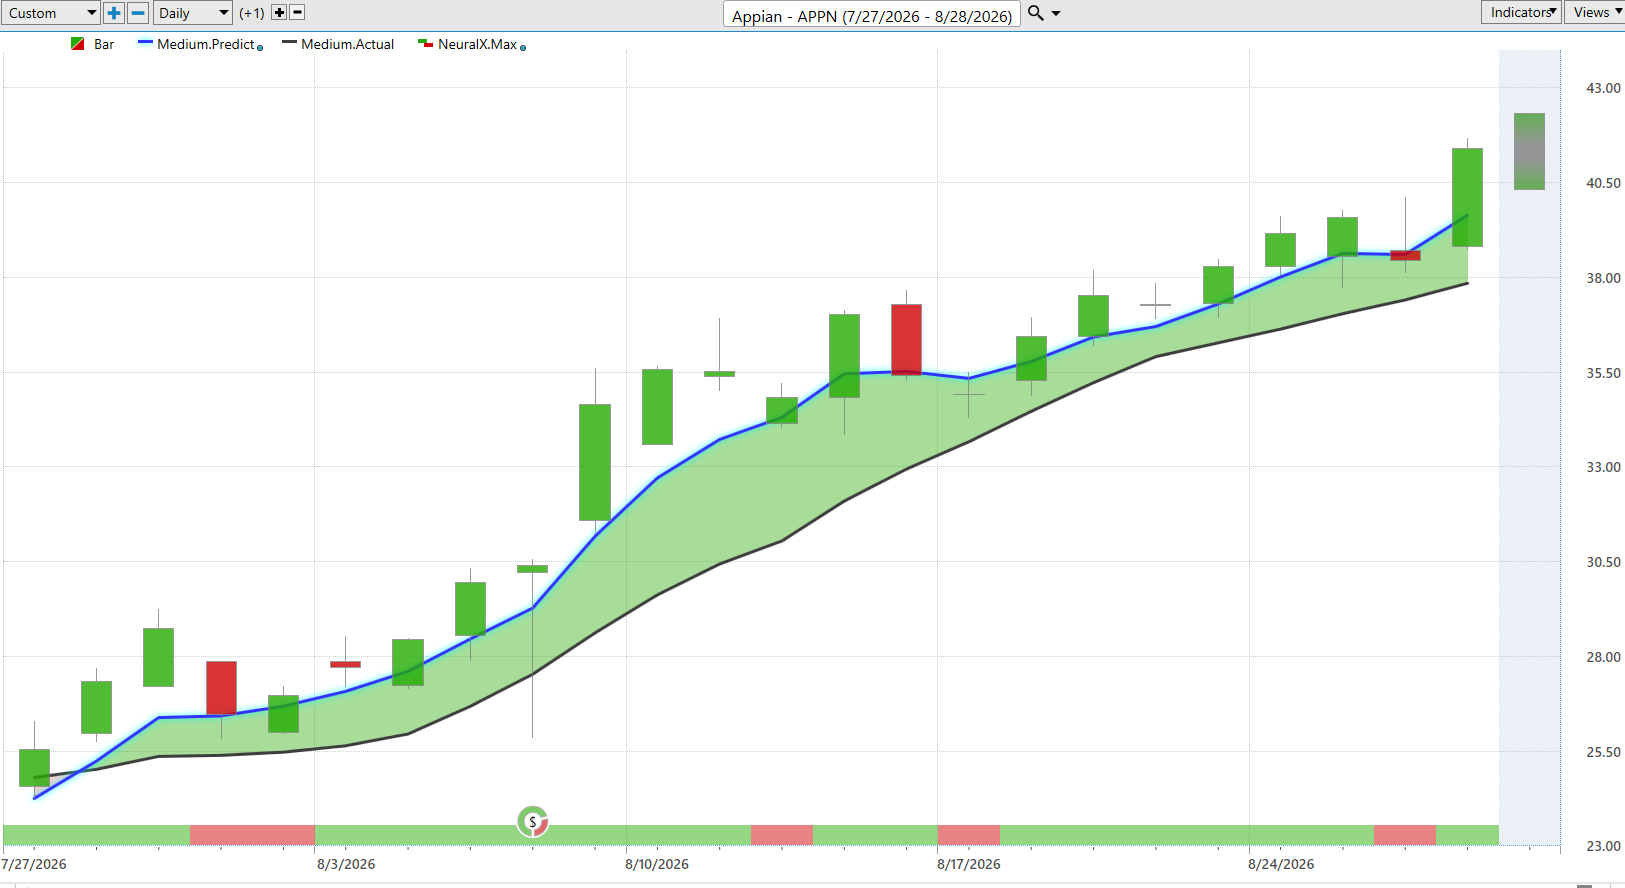The width and height of the screenshot is (1625, 888).
Task: Expand the arrow next to search icon
Action: (1056, 14)
